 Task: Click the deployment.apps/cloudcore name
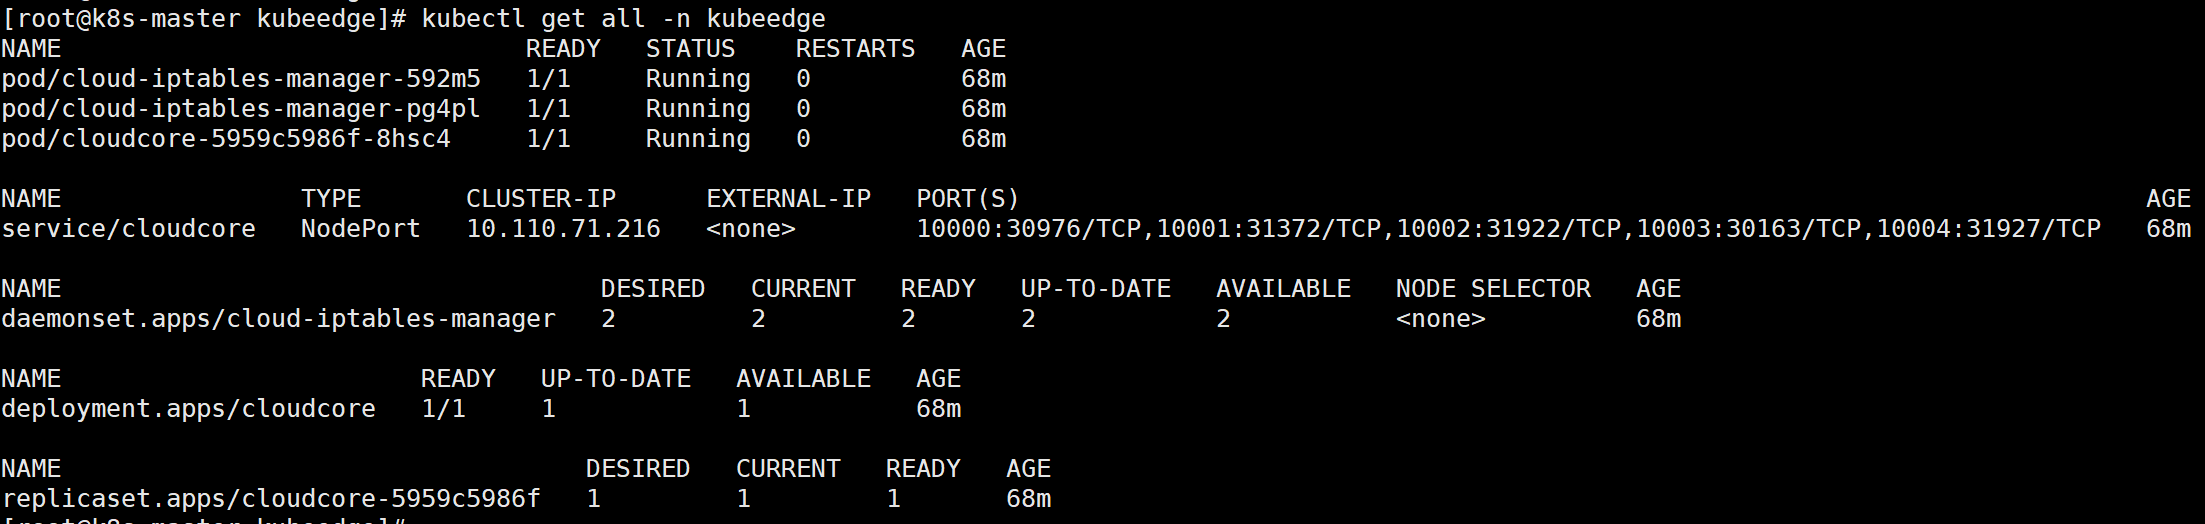click(x=188, y=409)
